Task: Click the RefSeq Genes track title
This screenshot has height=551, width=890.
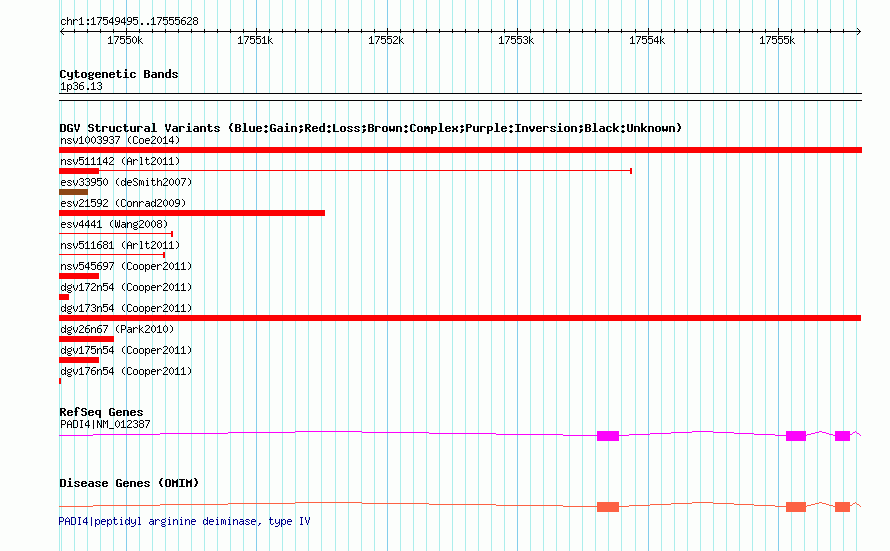Action: 101,412
